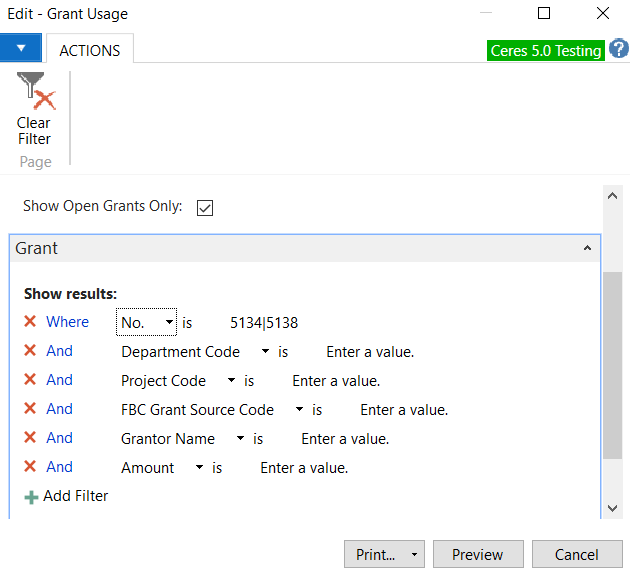
Task: Open the blue application menu dropdown
Action: point(21,48)
